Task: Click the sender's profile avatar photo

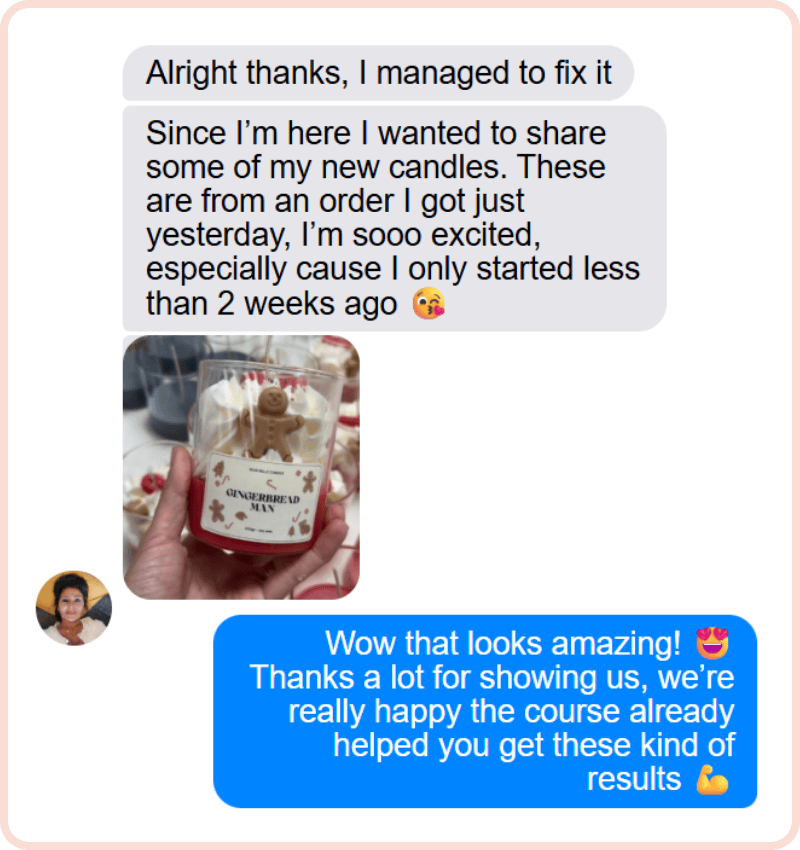Action: coord(74,608)
